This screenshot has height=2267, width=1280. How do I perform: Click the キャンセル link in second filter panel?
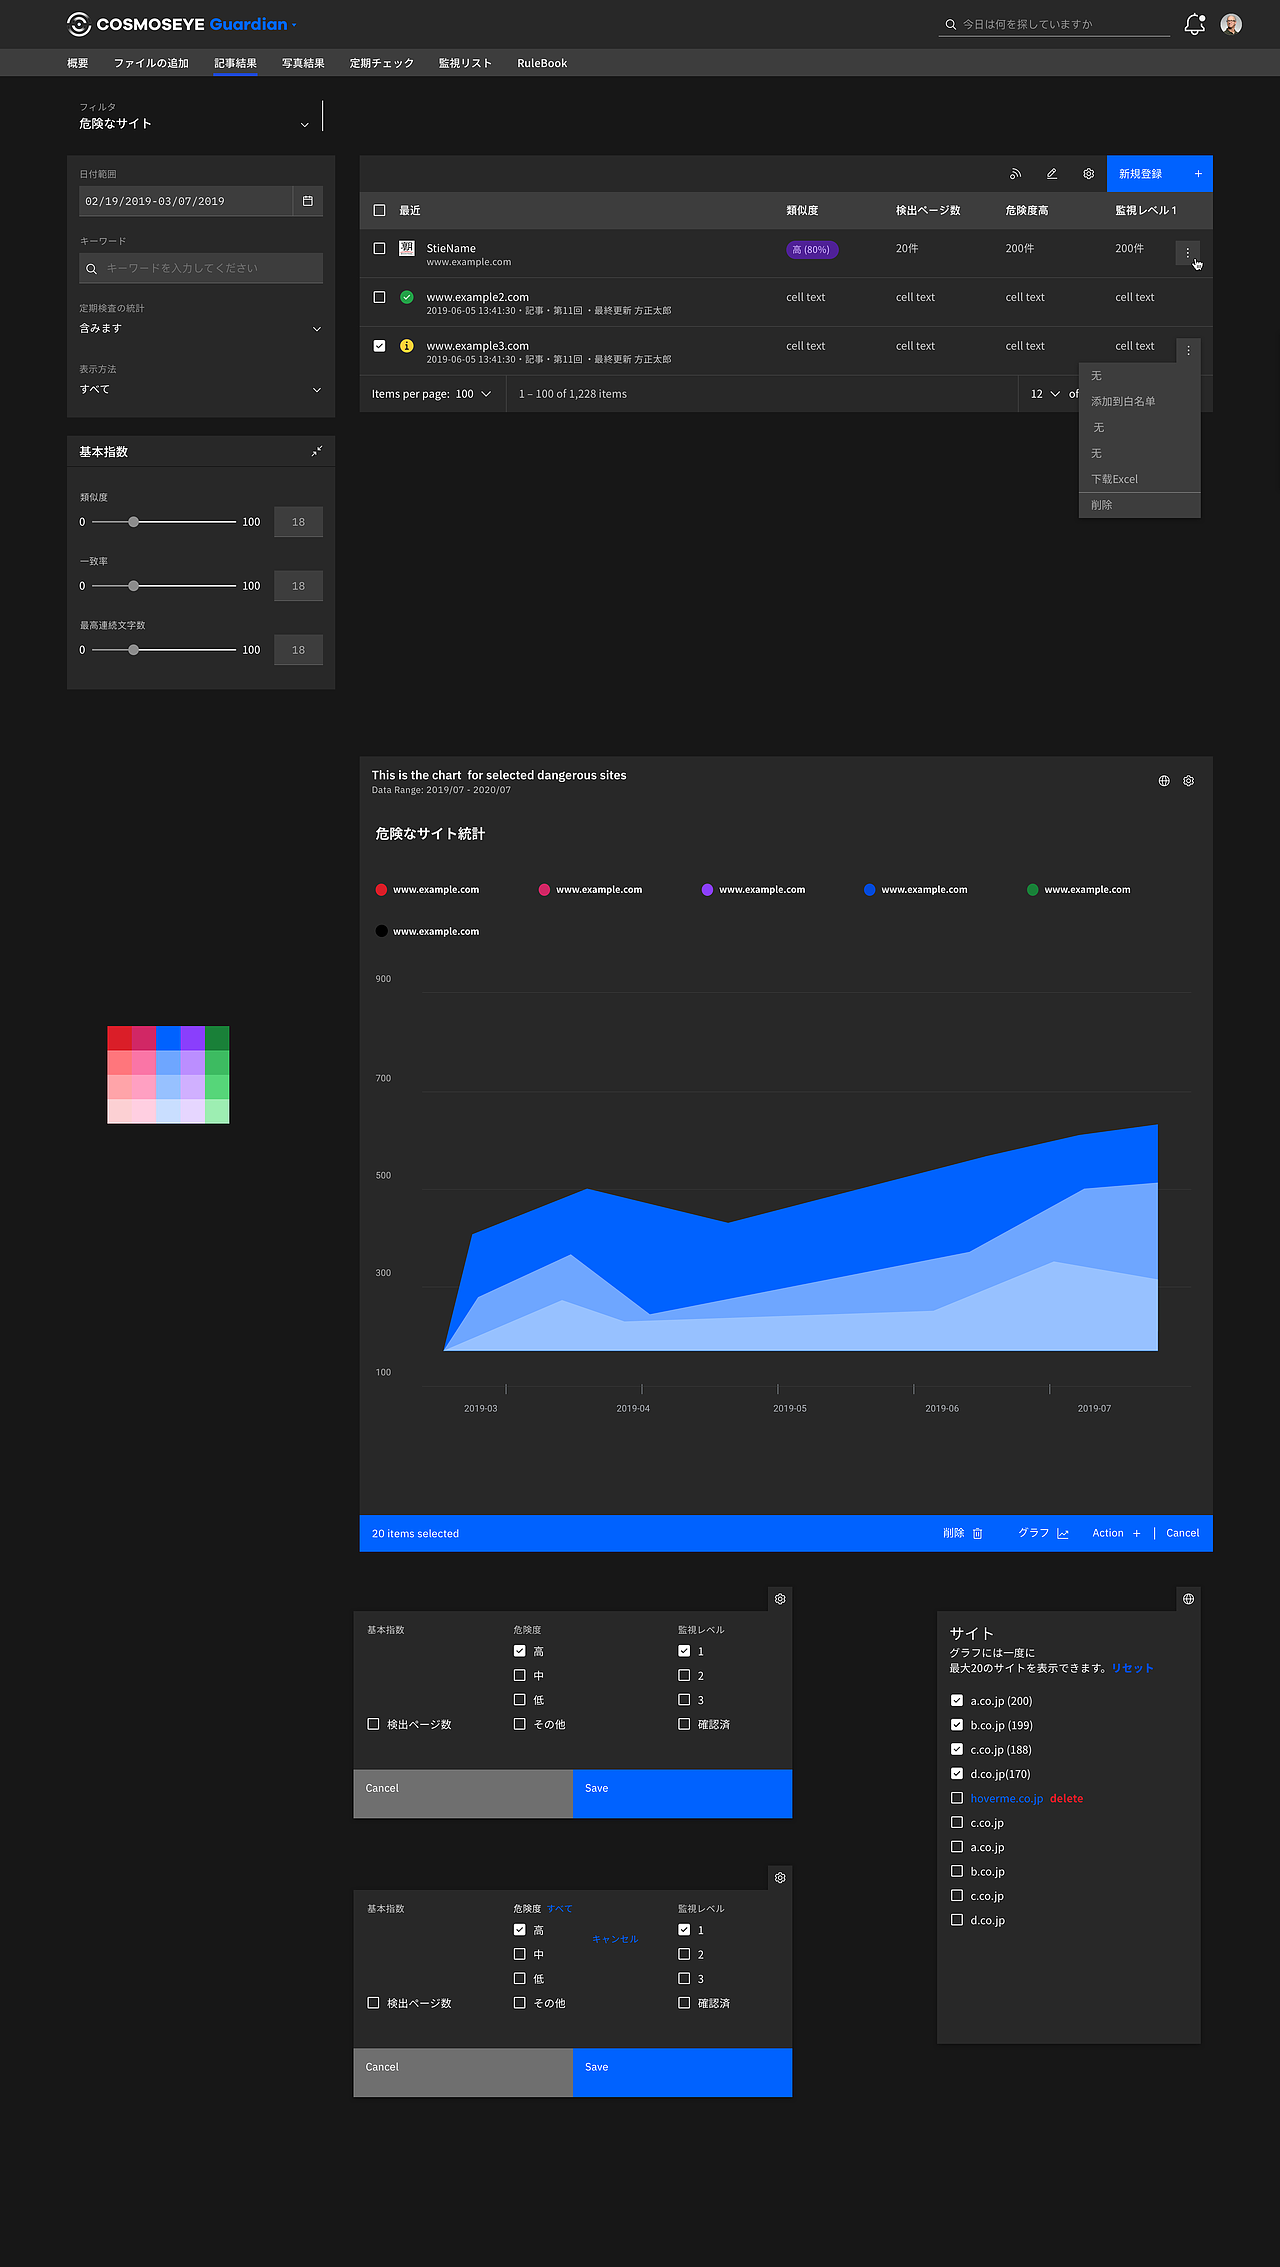coord(615,1939)
